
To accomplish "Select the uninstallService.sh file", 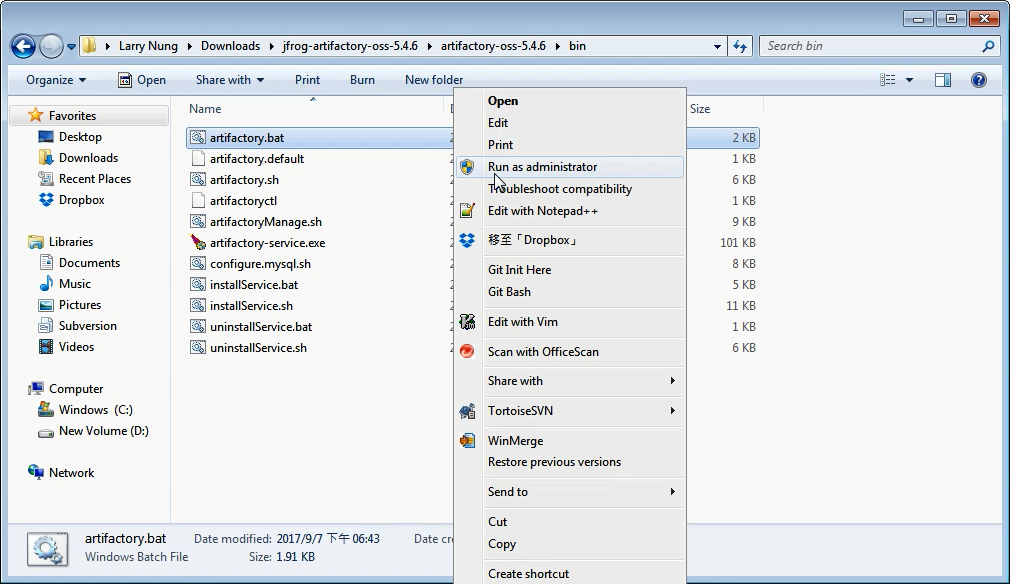I will 258,348.
